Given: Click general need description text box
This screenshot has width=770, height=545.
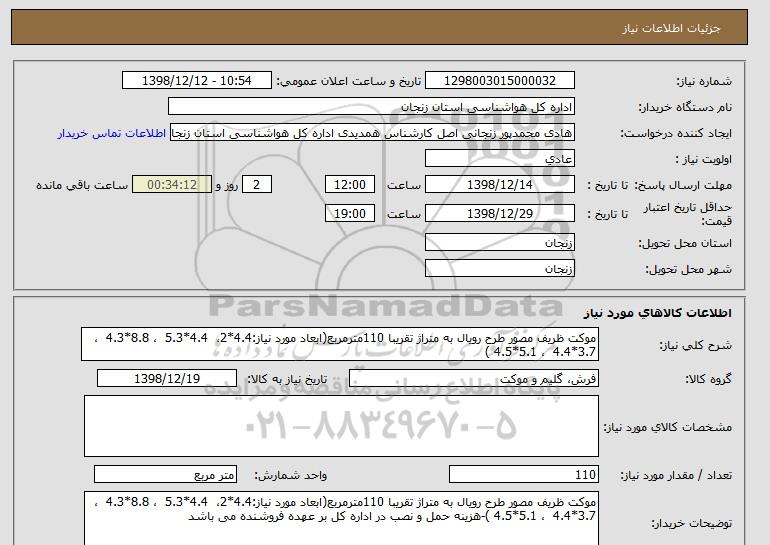Looking at the screenshot, I should click(x=340, y=345).
